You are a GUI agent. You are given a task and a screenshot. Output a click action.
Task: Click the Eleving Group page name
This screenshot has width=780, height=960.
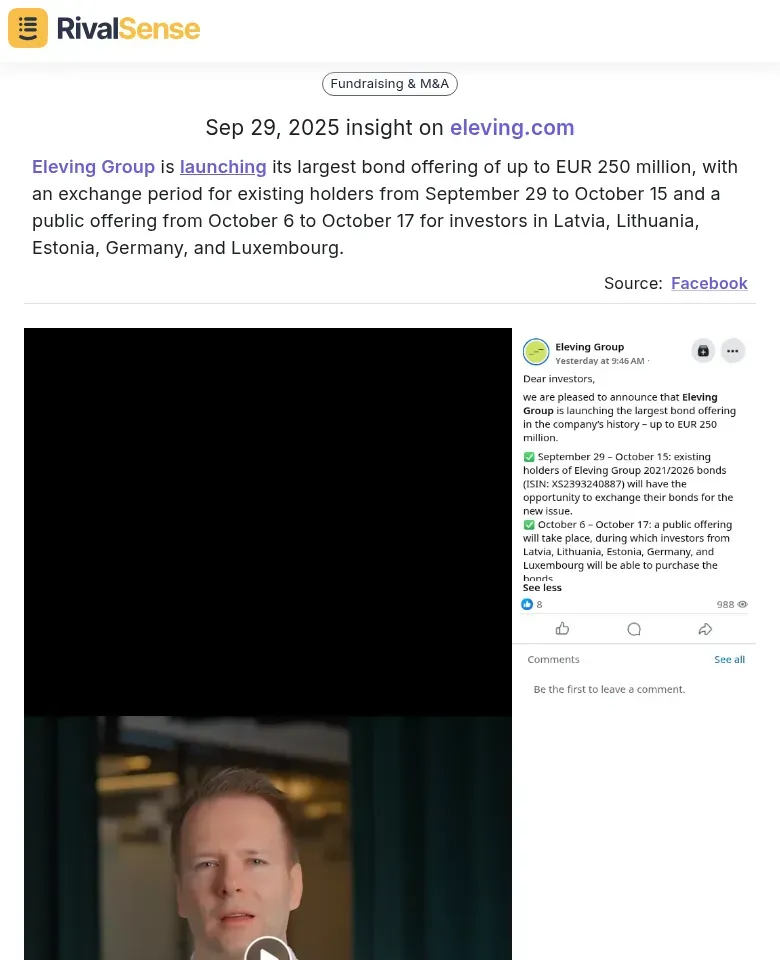coord(589,347)
